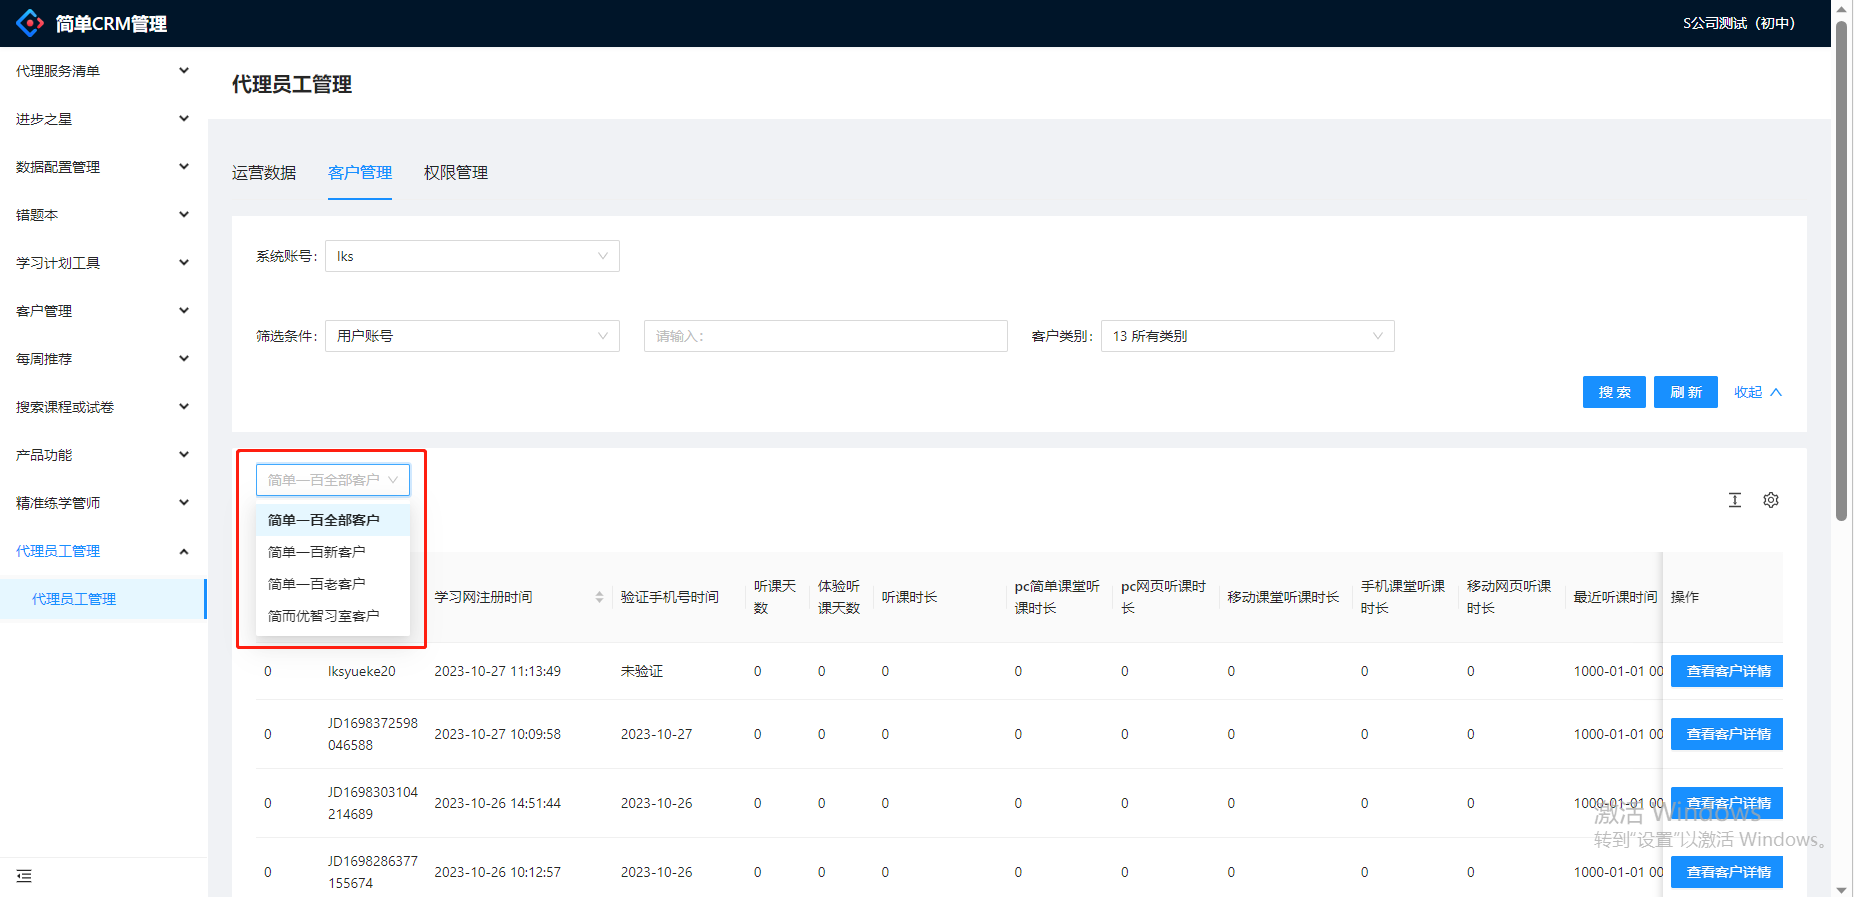
Task: Open the table column settings gear
Action: click(1770, 500)
